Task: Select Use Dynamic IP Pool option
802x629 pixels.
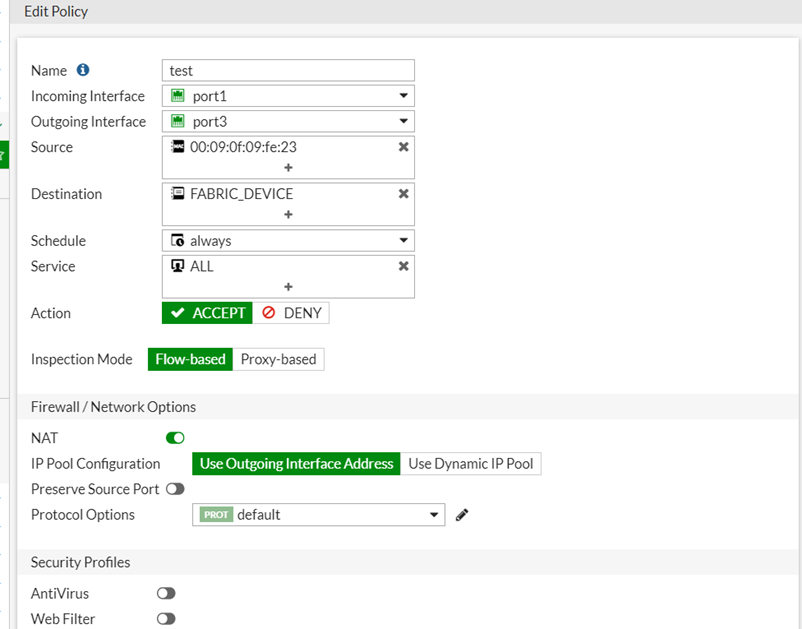Action: coord(470,464)
